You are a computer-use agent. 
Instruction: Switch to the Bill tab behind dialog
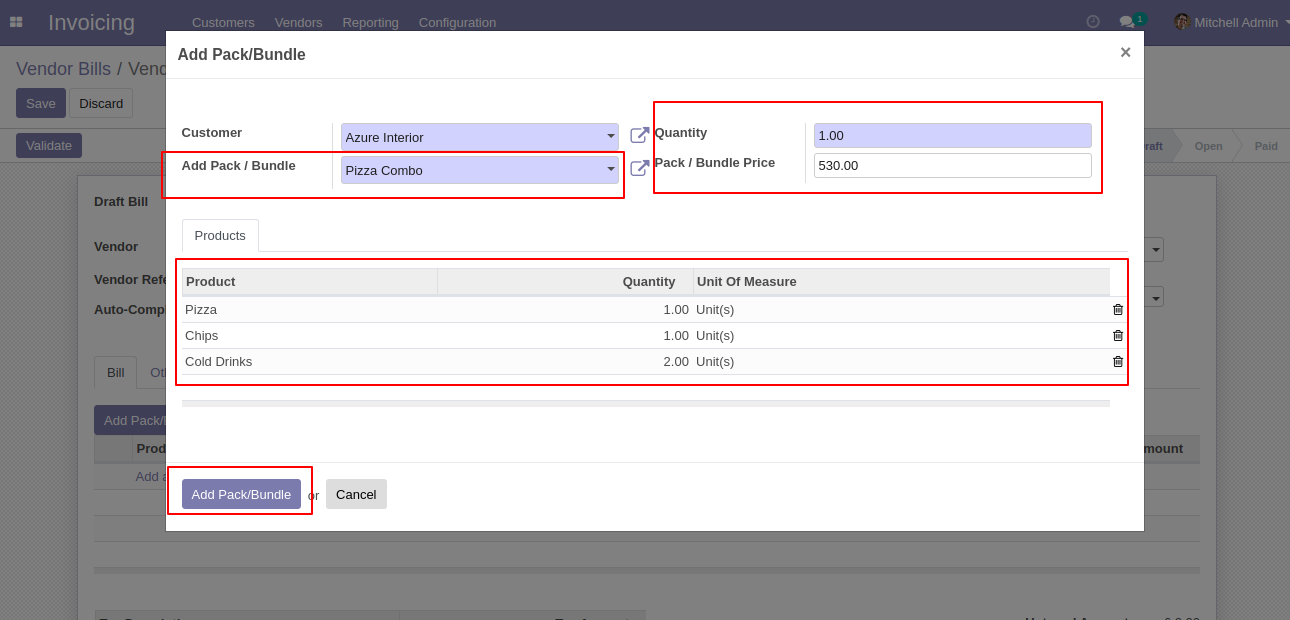(116, 373)
